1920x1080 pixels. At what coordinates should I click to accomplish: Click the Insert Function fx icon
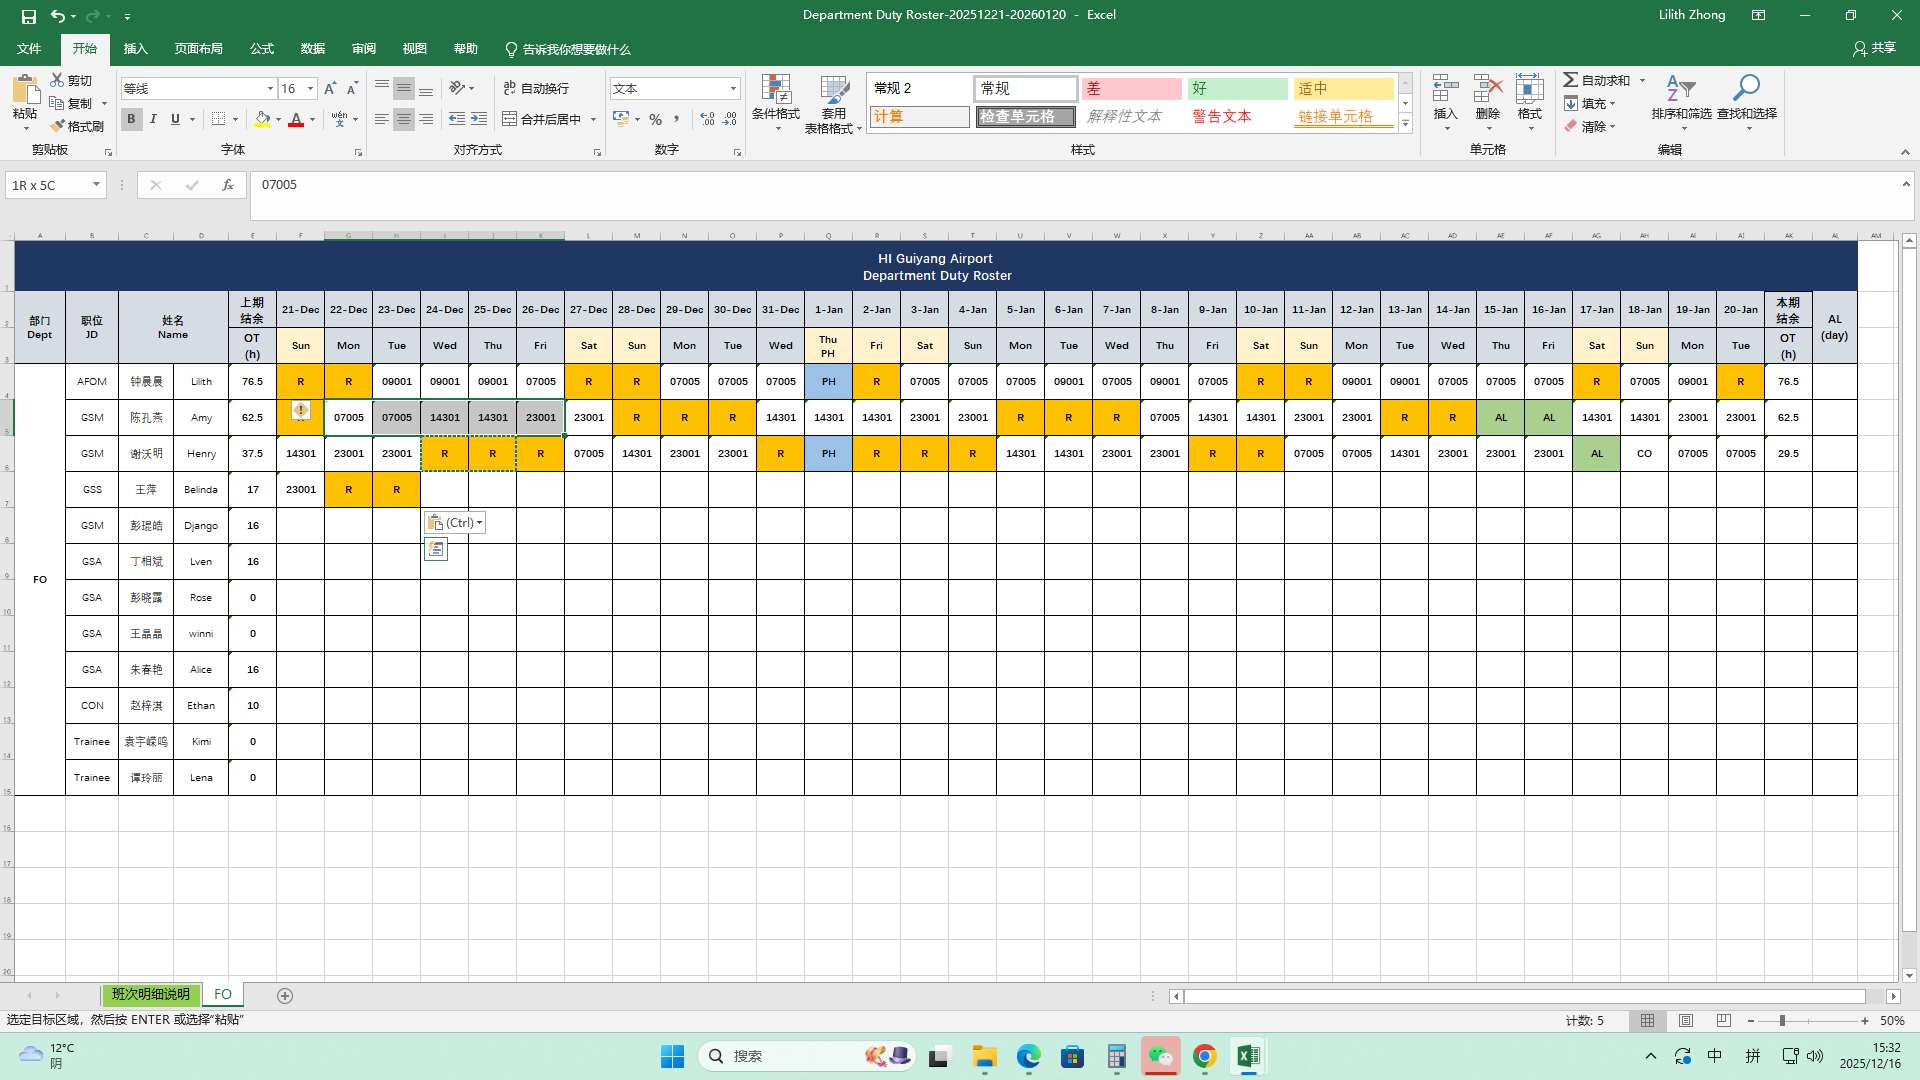[228, 185]
